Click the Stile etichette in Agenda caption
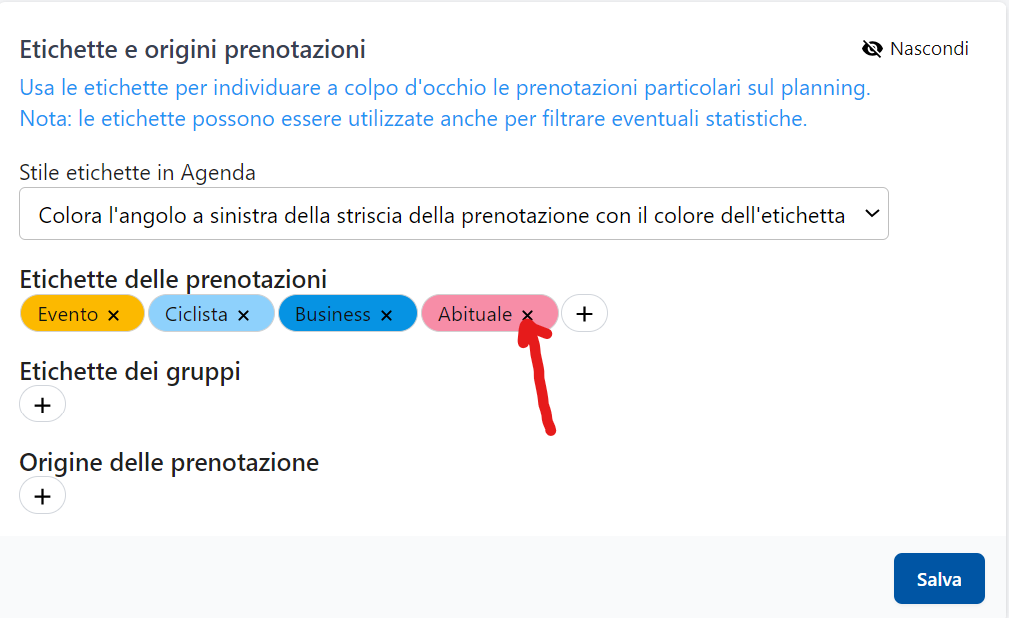This screenshot has height=618, width=1009. point(137,173)
